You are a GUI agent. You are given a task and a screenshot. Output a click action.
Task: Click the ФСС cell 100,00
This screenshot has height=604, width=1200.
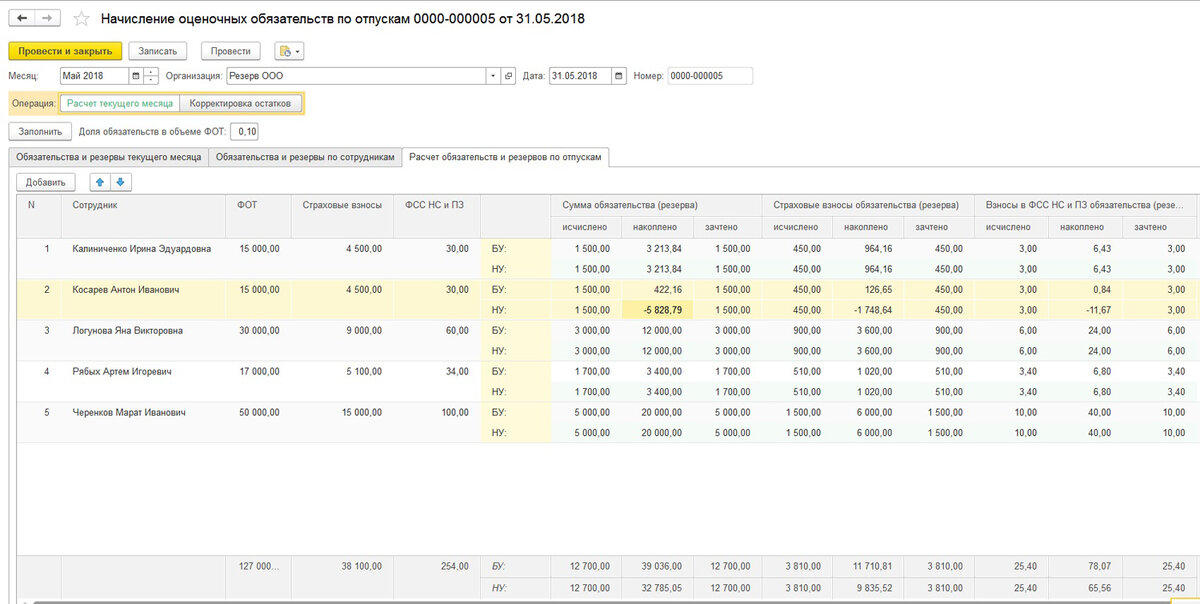coord(436,412)
